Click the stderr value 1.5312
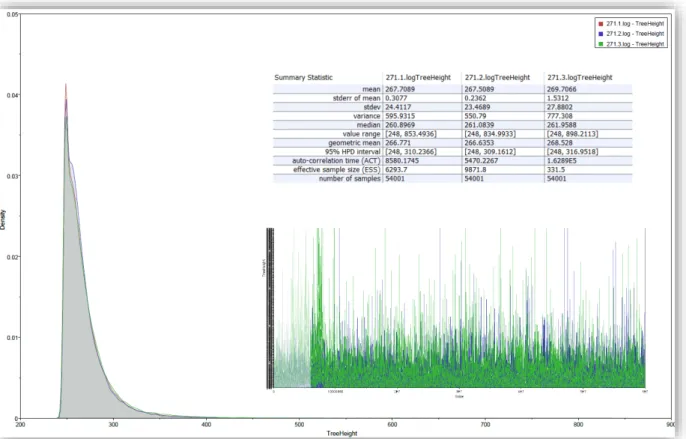This screenshot has height=439, width=686. 558,98
